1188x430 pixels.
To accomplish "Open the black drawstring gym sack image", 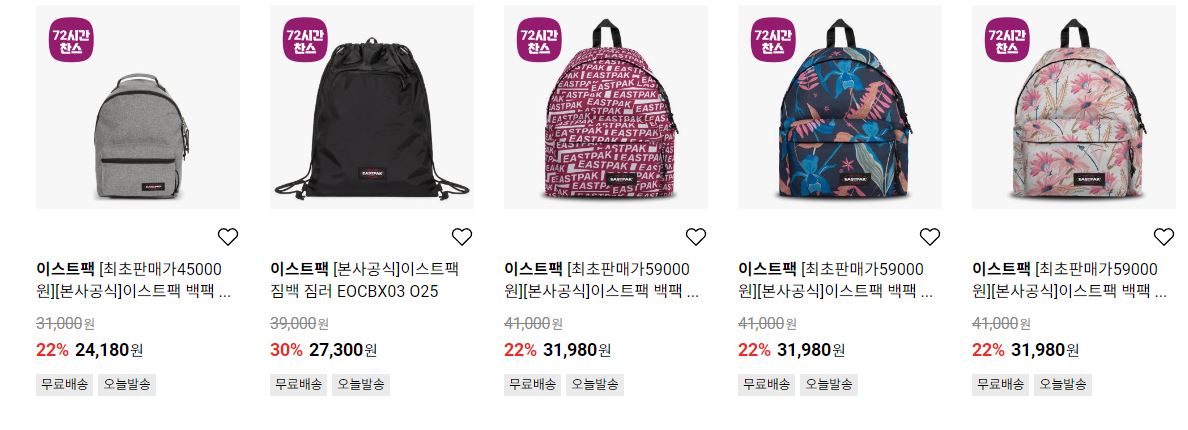I will click(372, 108).
